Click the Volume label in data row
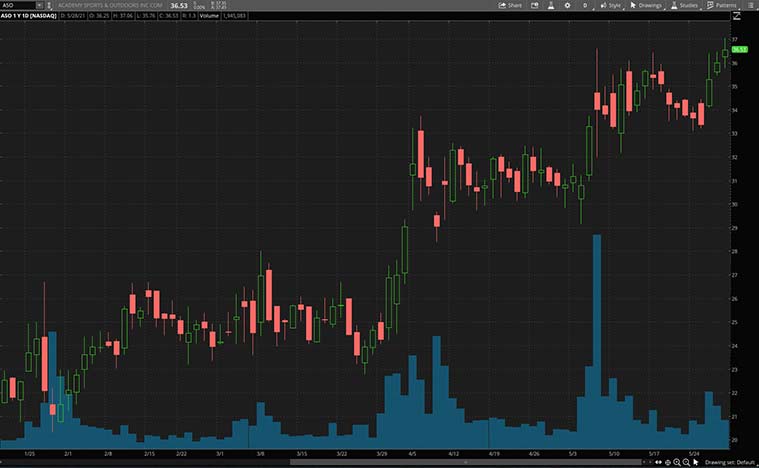The image size is (759, 468). tap(209, 16)
